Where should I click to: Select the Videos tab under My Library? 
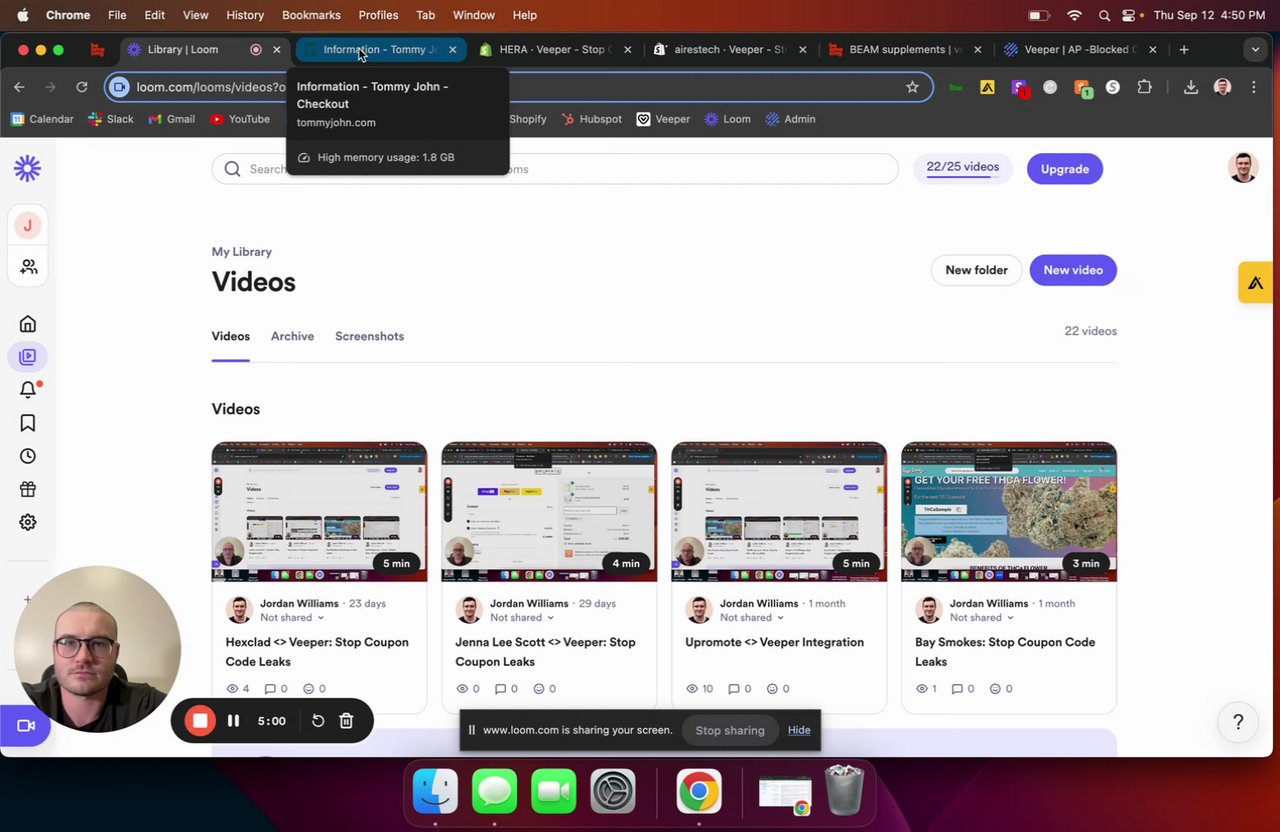coord(230,336)
